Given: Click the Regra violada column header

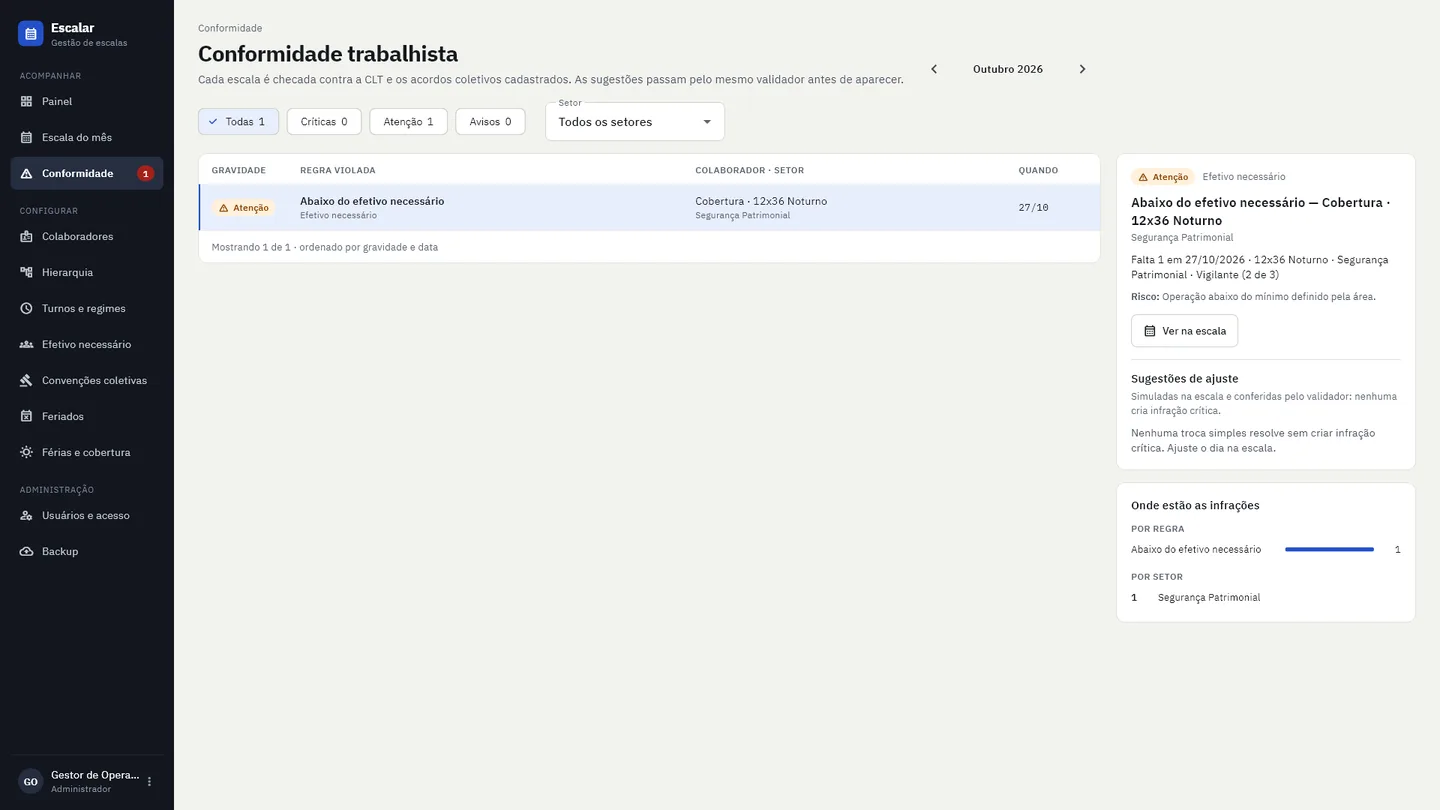Looking at the screenshot, I should tap(338, 170).
